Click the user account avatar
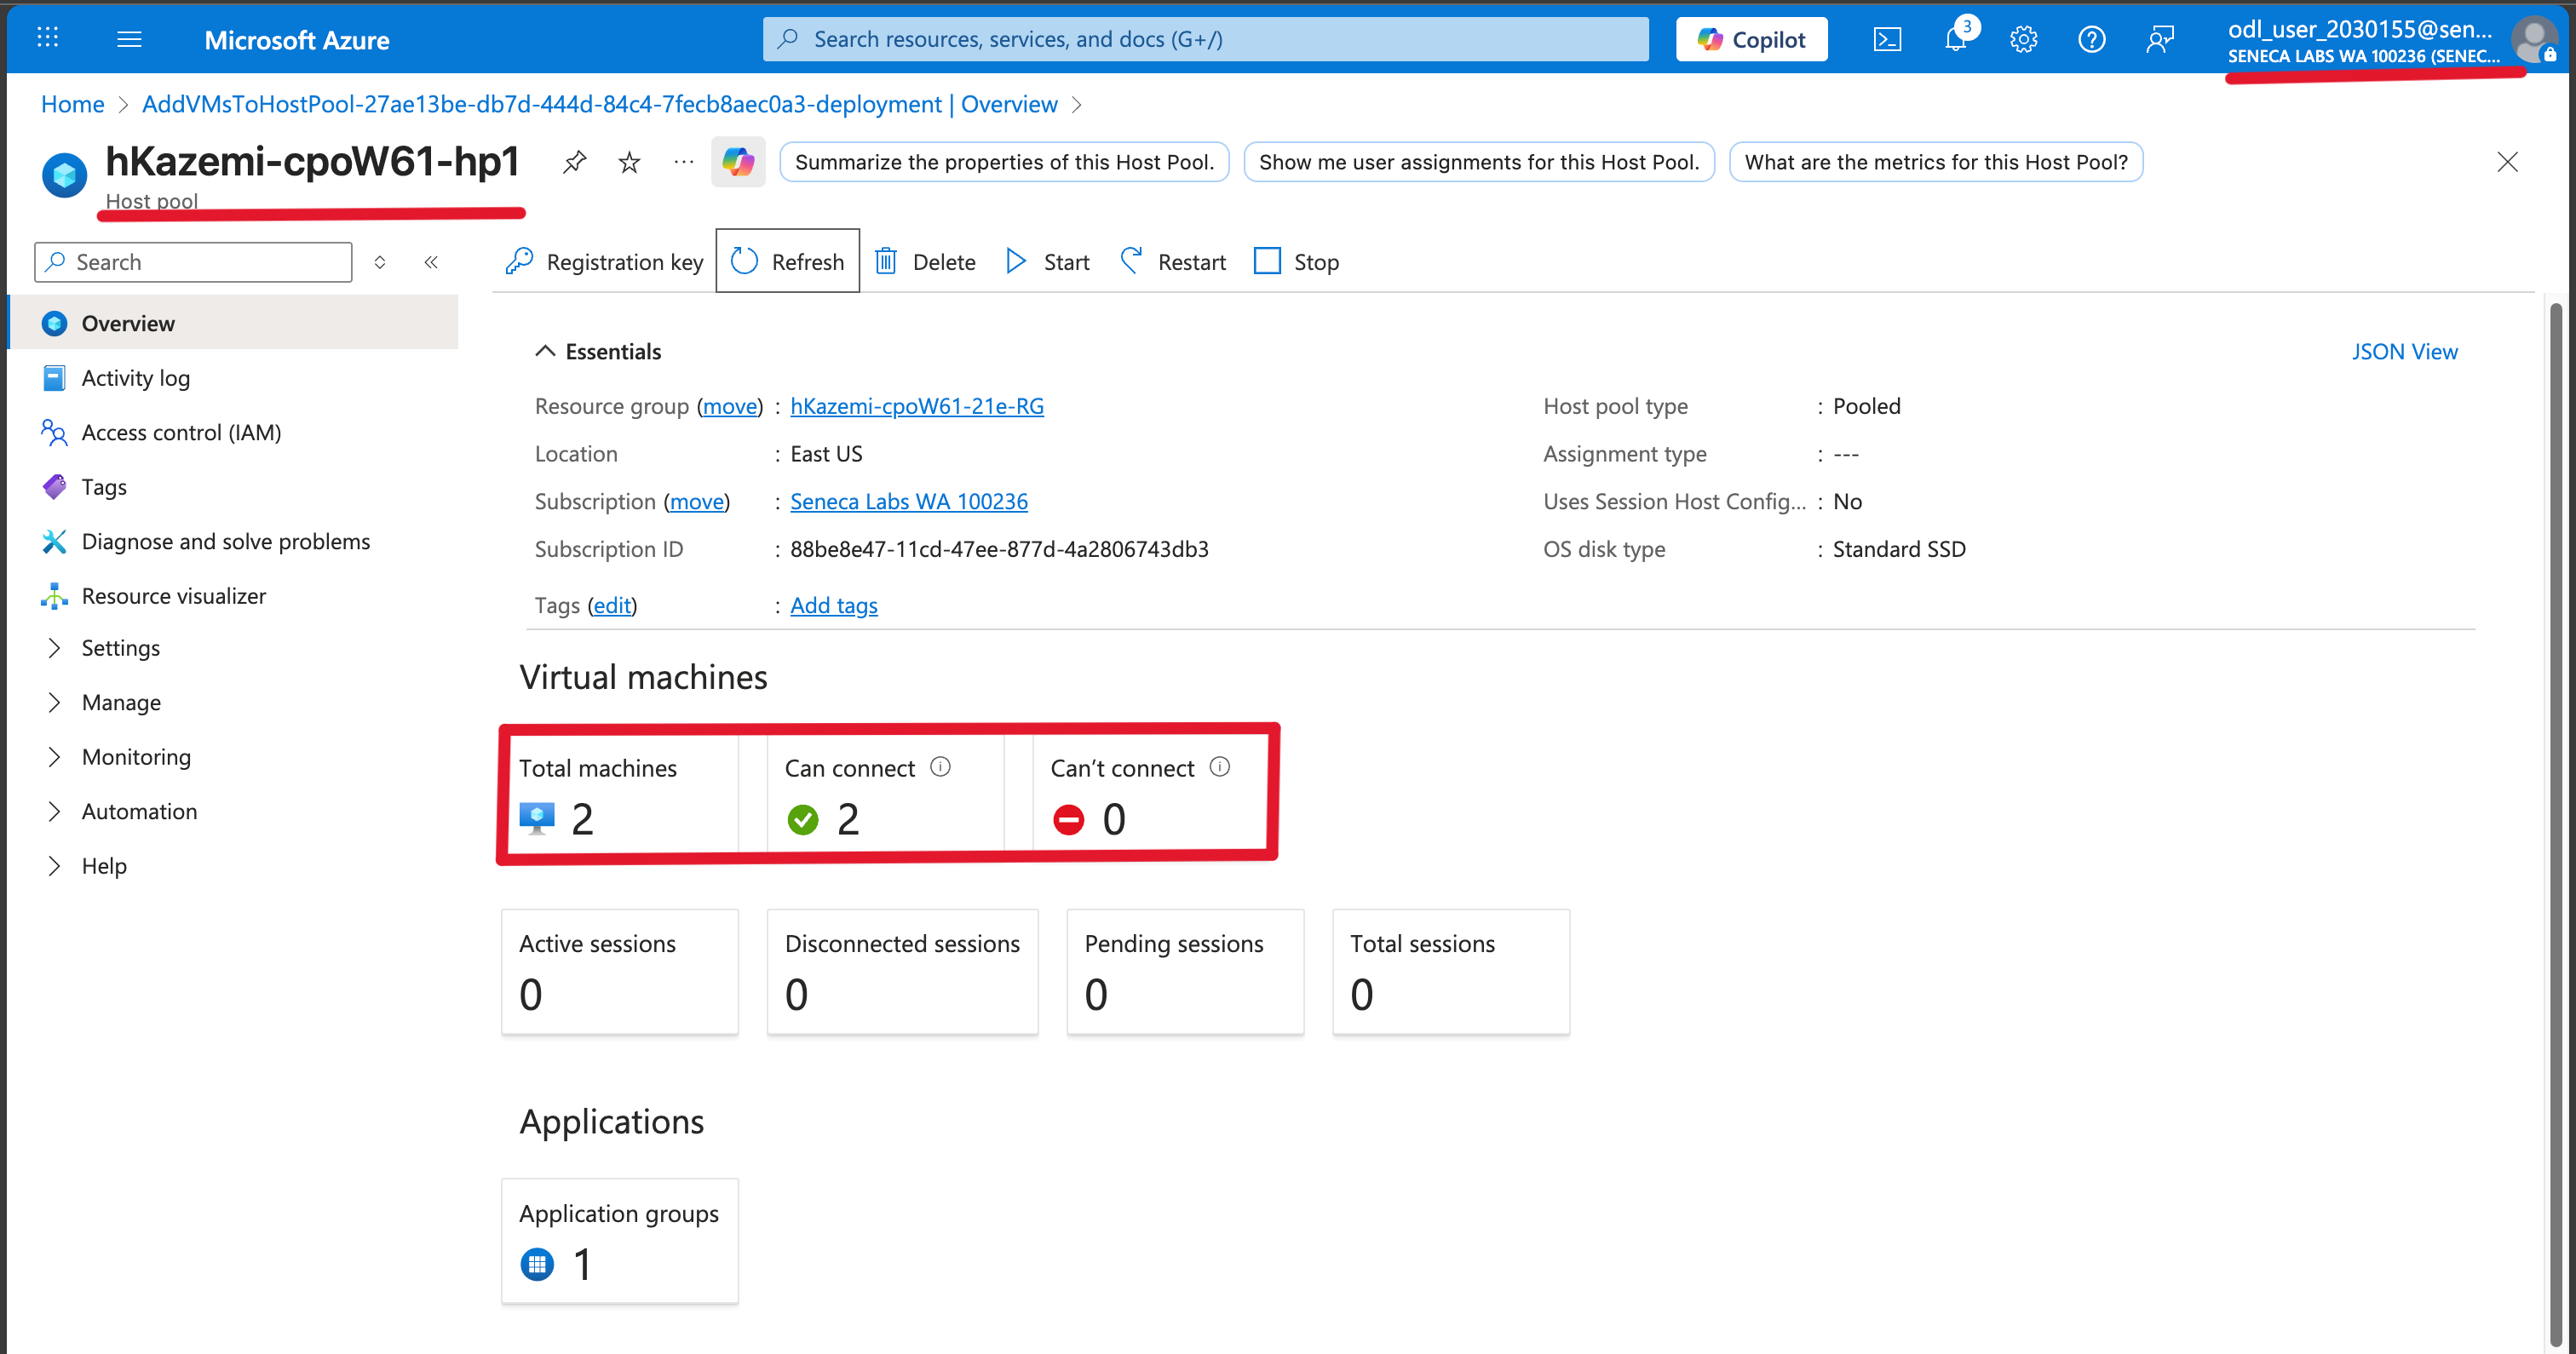Screen dimensions: 2576x1354 [x=2534, y=40]
